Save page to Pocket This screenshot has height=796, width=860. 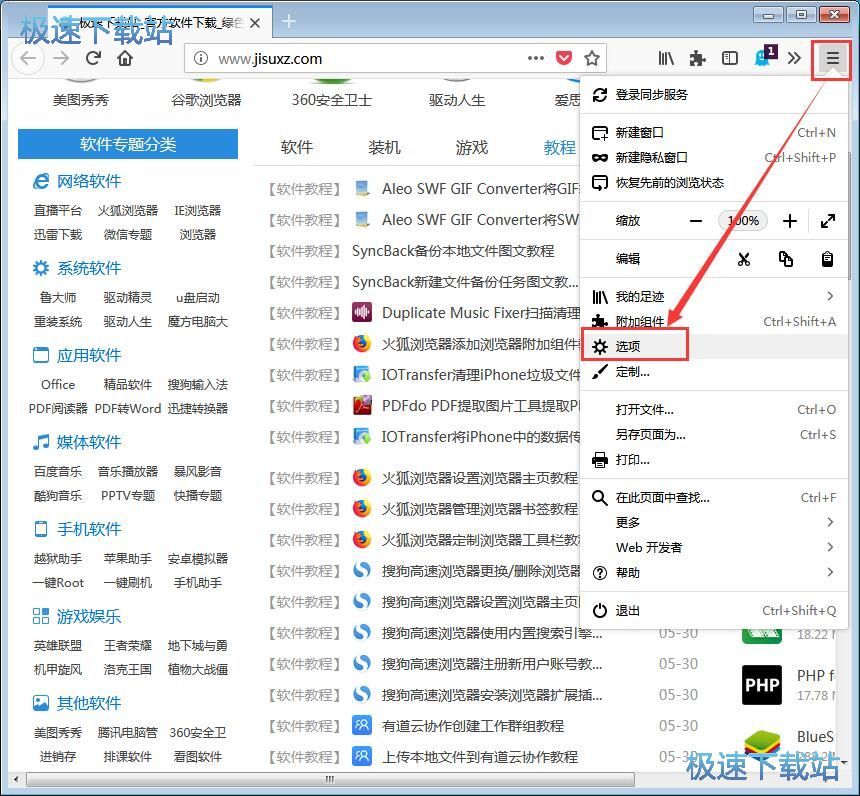point(564,58)
